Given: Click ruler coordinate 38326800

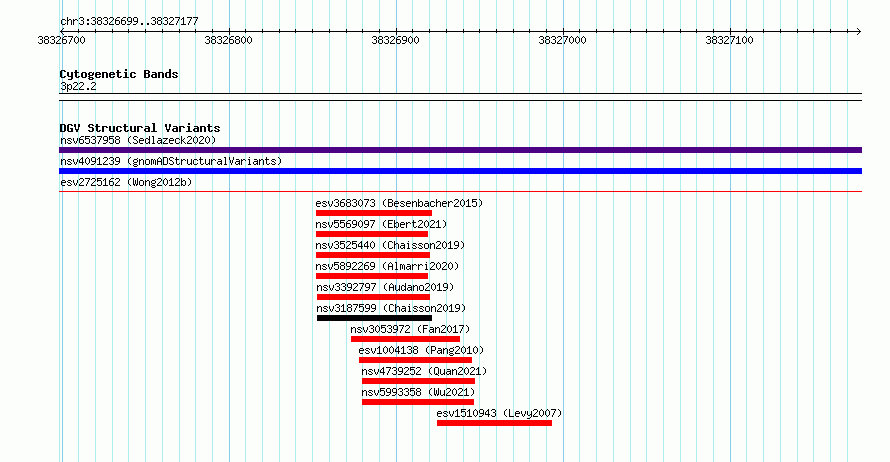Looking at the screenshot, I should tap(228, 40).
